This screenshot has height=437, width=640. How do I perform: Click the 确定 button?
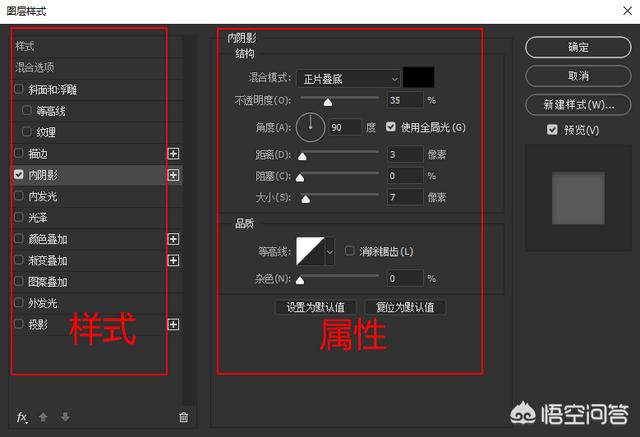pos(578,47)
